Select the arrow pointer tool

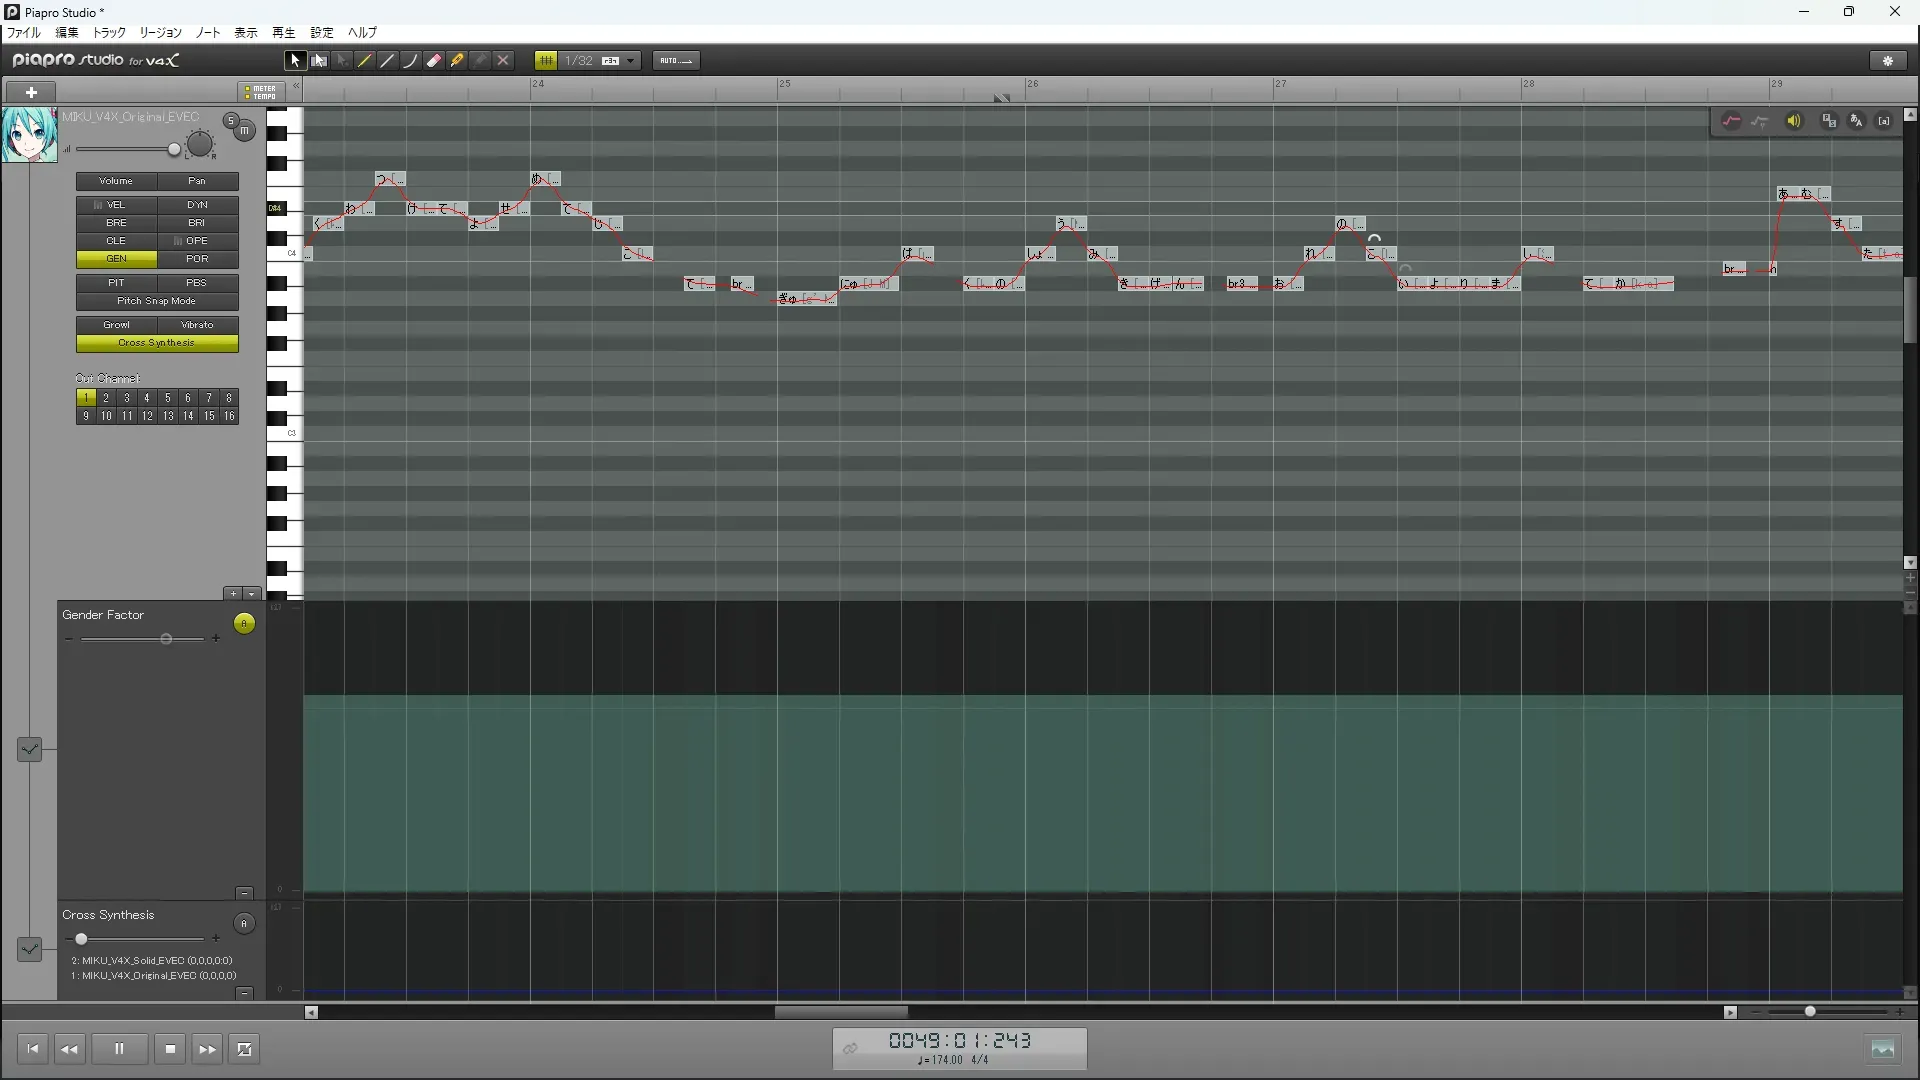[294, 61]
